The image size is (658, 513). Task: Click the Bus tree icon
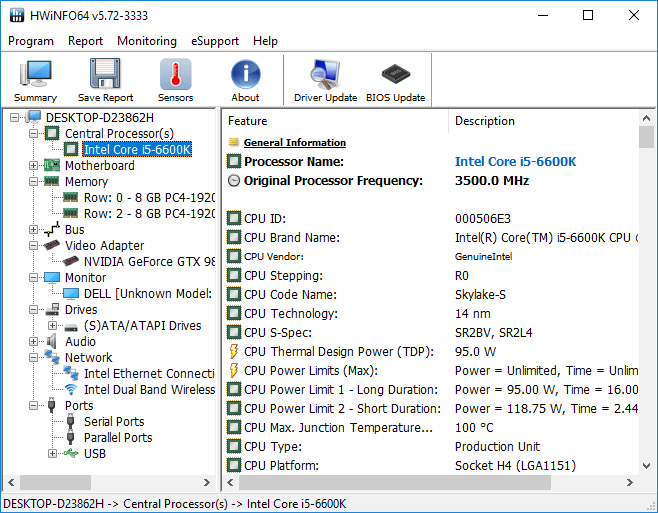click(x=52, y=229)
